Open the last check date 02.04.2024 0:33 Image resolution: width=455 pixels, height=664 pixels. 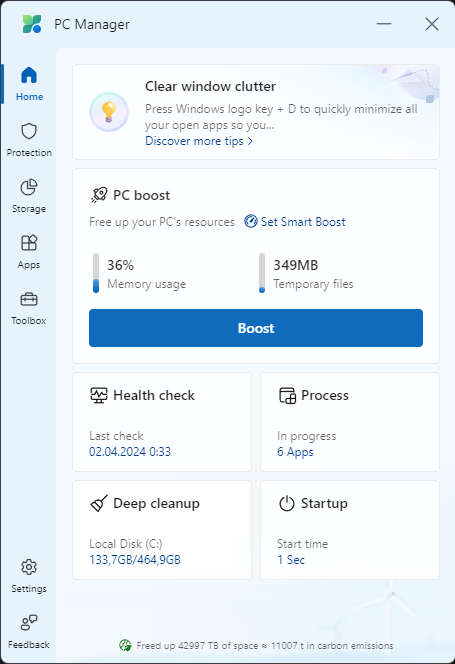coord(130,452)
